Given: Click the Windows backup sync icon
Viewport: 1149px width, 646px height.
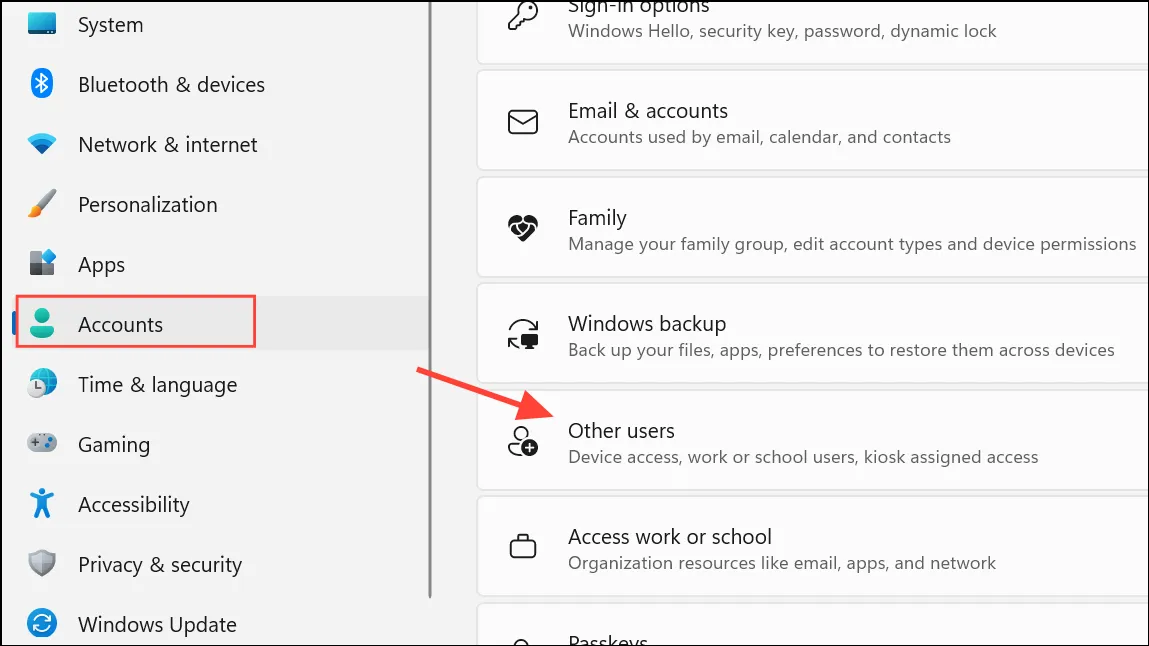Looking at the screenshot, I should [522, 335].
